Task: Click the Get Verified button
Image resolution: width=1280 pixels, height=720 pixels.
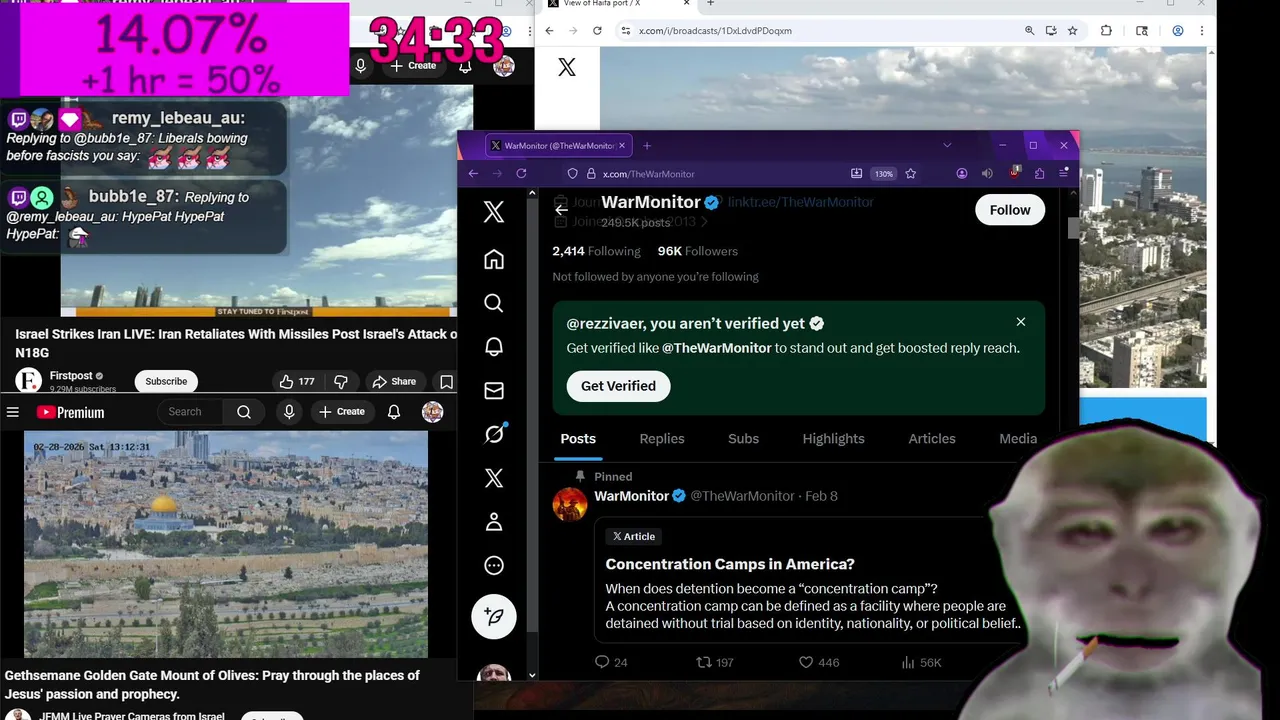Action: [x=618, y=386]
